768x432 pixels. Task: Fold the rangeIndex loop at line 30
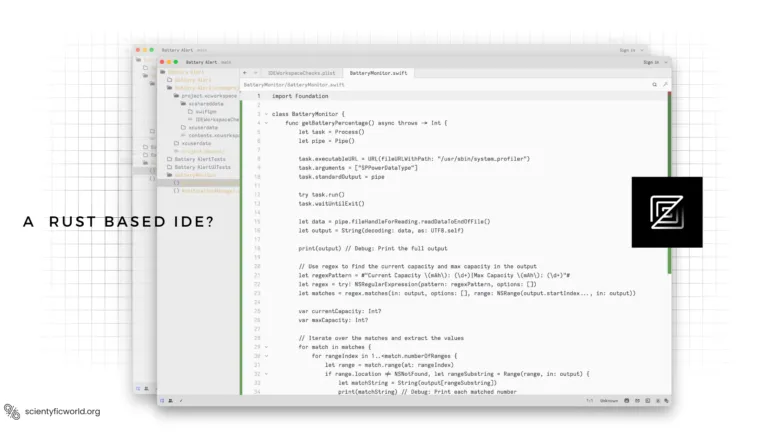click(266, 356)
